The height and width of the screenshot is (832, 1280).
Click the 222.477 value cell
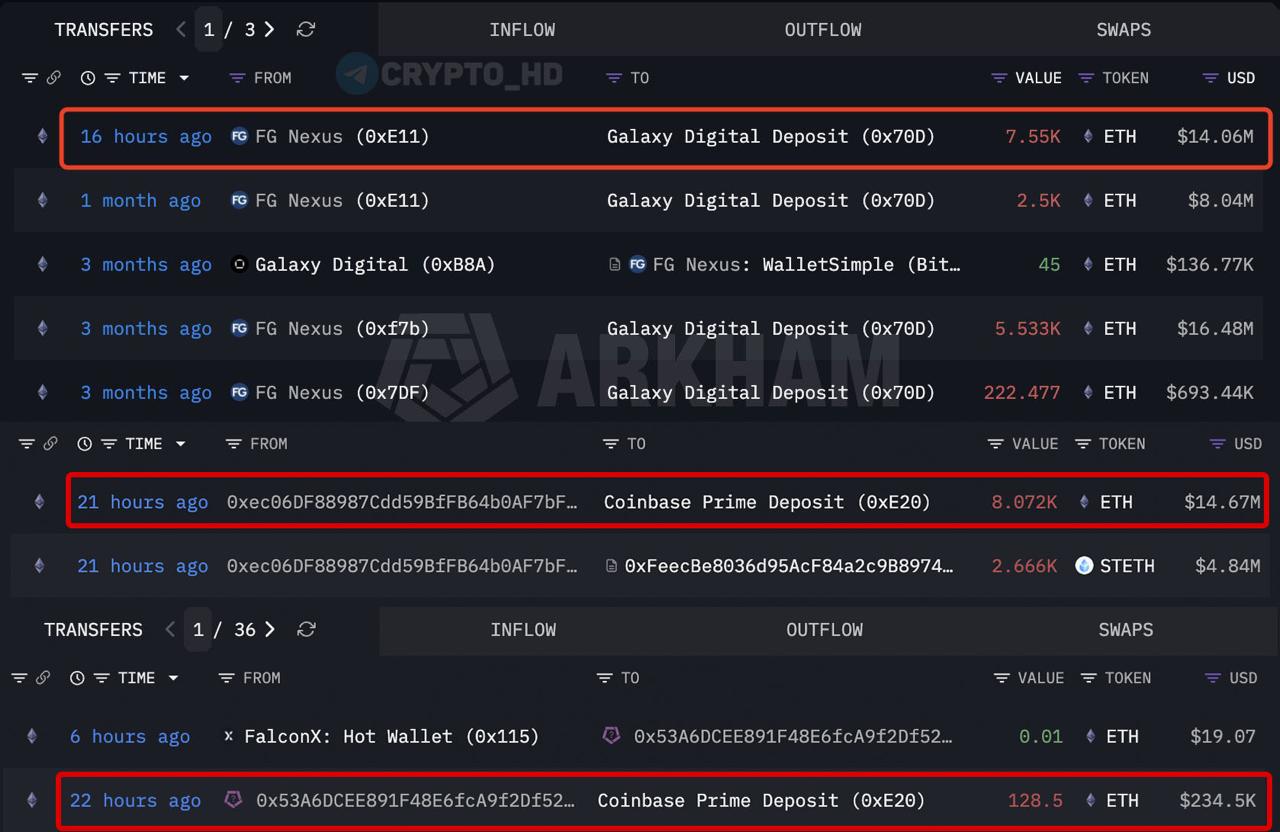click(x=1022, y=392)
